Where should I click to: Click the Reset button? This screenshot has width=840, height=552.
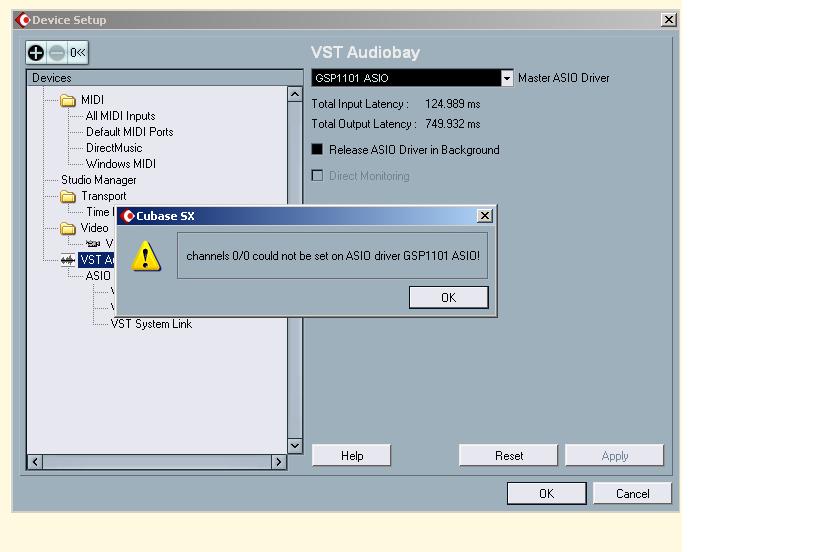click(x=508, y=456)
